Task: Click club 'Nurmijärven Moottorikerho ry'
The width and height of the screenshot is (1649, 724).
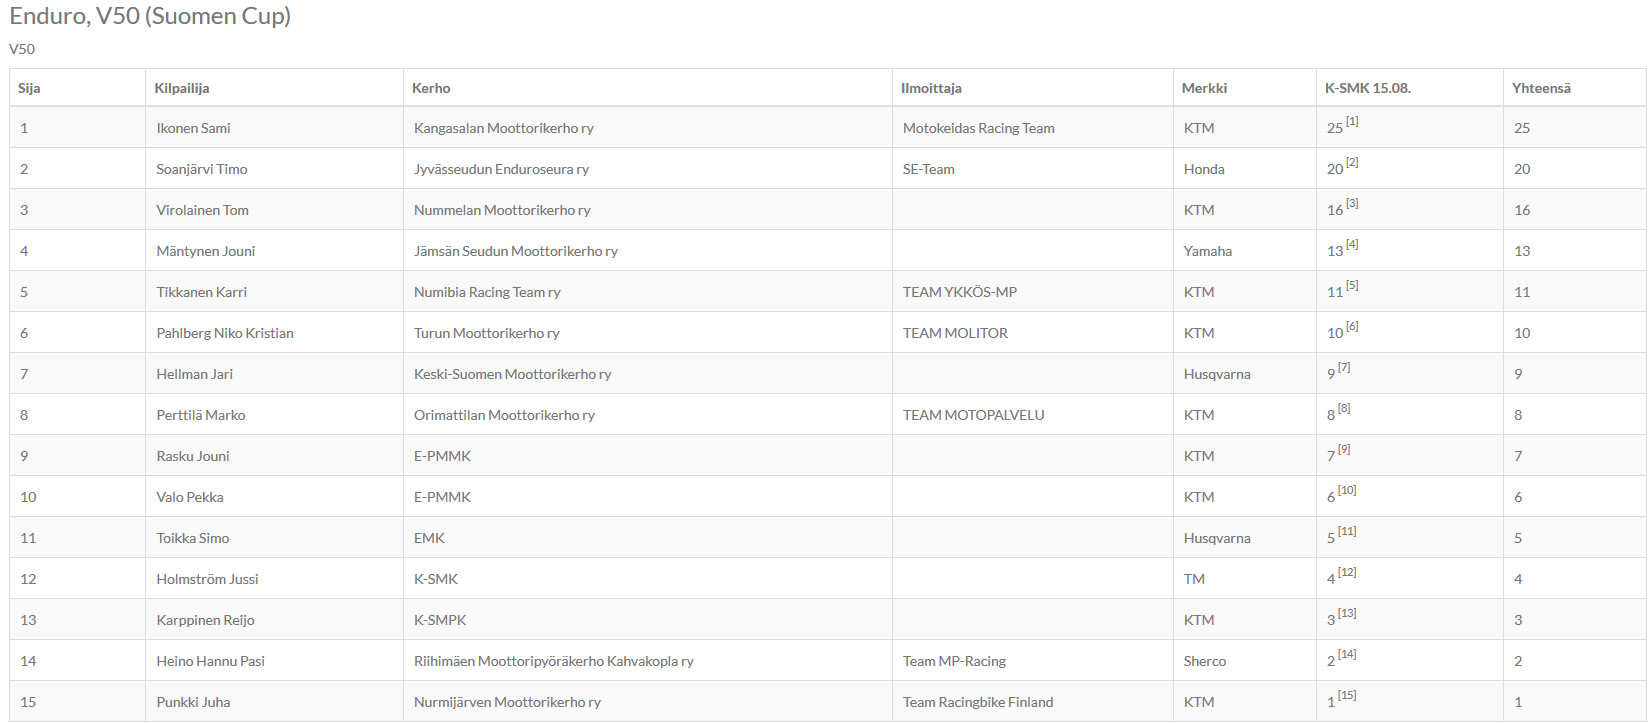Action: [x=507, y=702]
